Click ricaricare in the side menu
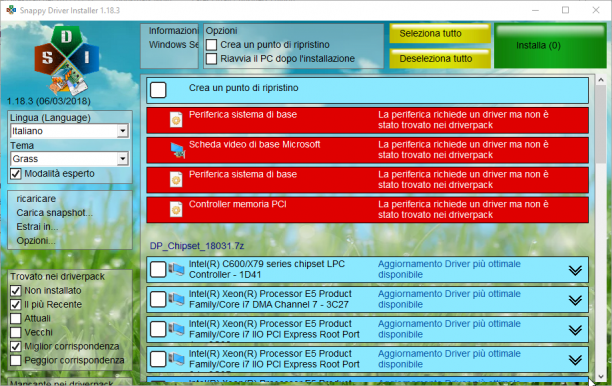 36,199
